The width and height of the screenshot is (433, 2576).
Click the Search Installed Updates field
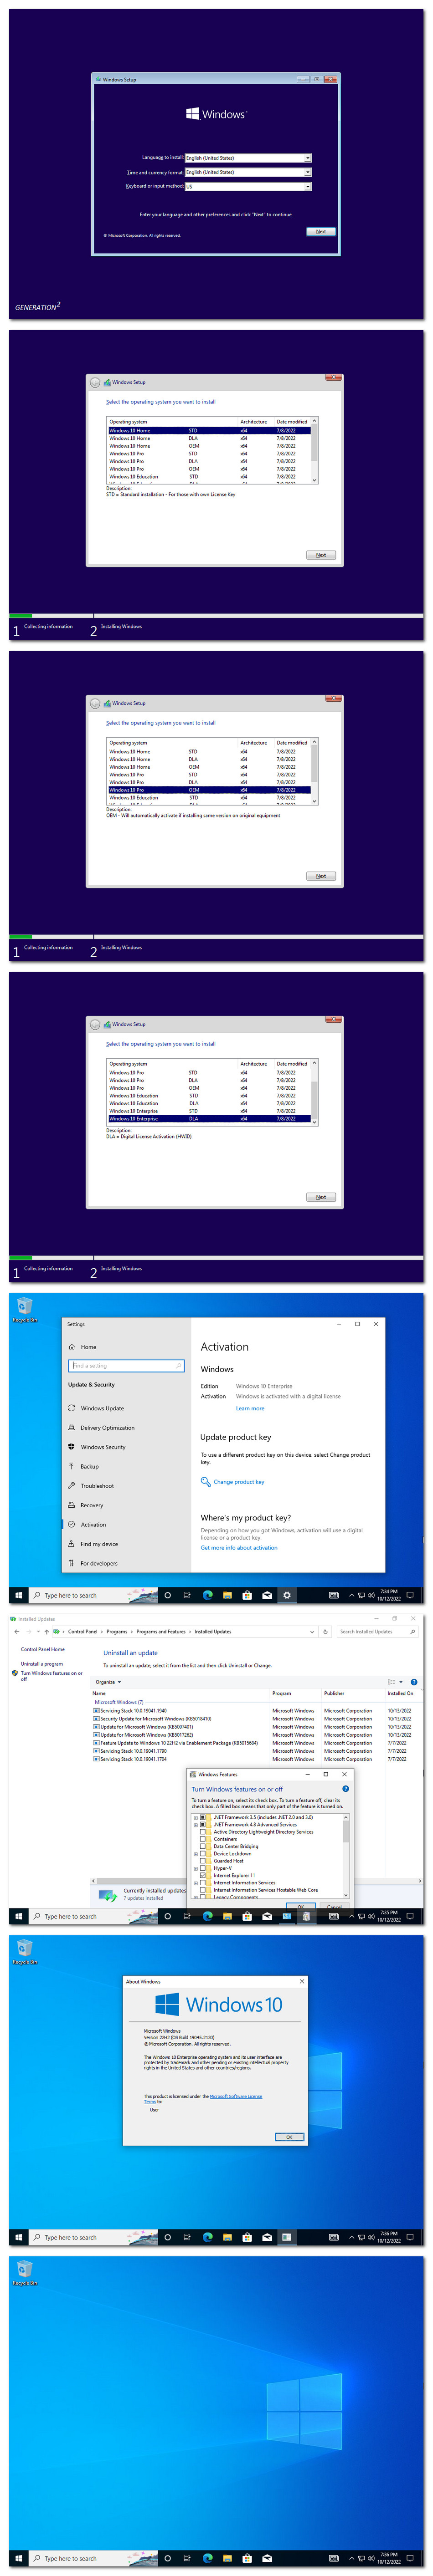click(x=376, y=1631)
